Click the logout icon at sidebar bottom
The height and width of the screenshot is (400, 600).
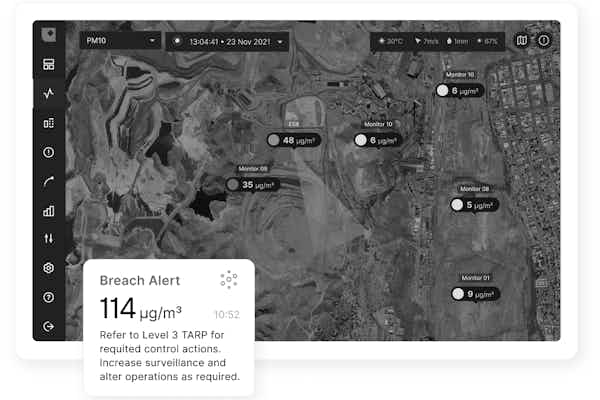click(48, 326)
